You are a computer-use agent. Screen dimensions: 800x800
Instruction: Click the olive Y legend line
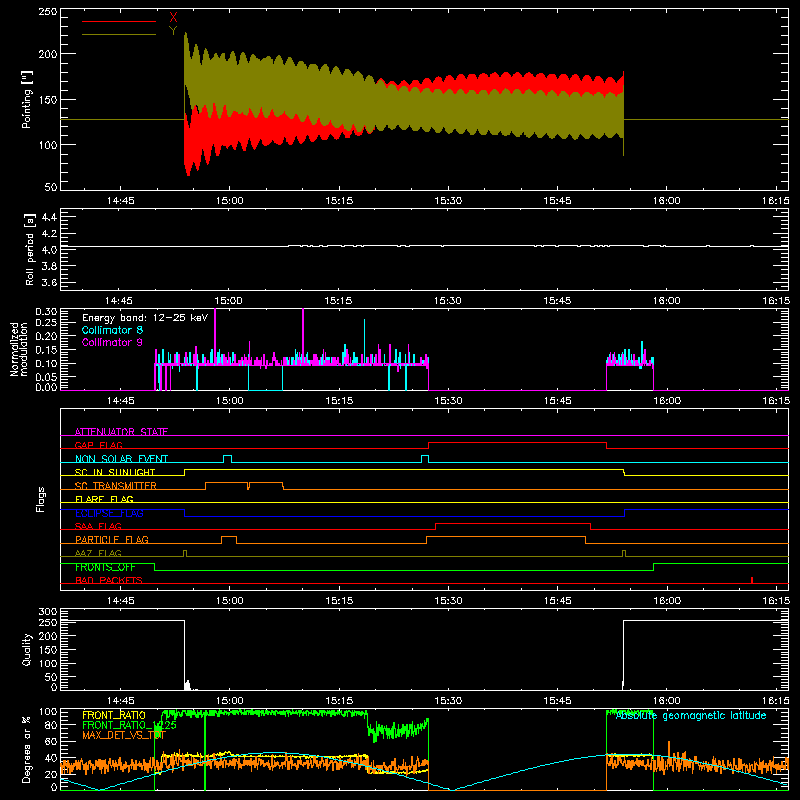[118, 35]
